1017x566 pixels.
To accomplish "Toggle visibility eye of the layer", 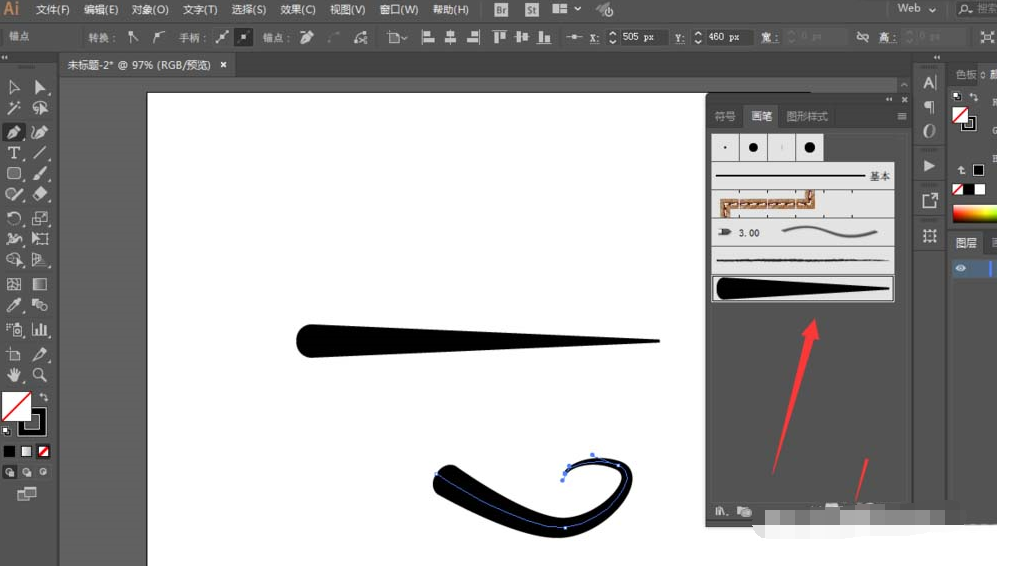I will tap(961, 268).
